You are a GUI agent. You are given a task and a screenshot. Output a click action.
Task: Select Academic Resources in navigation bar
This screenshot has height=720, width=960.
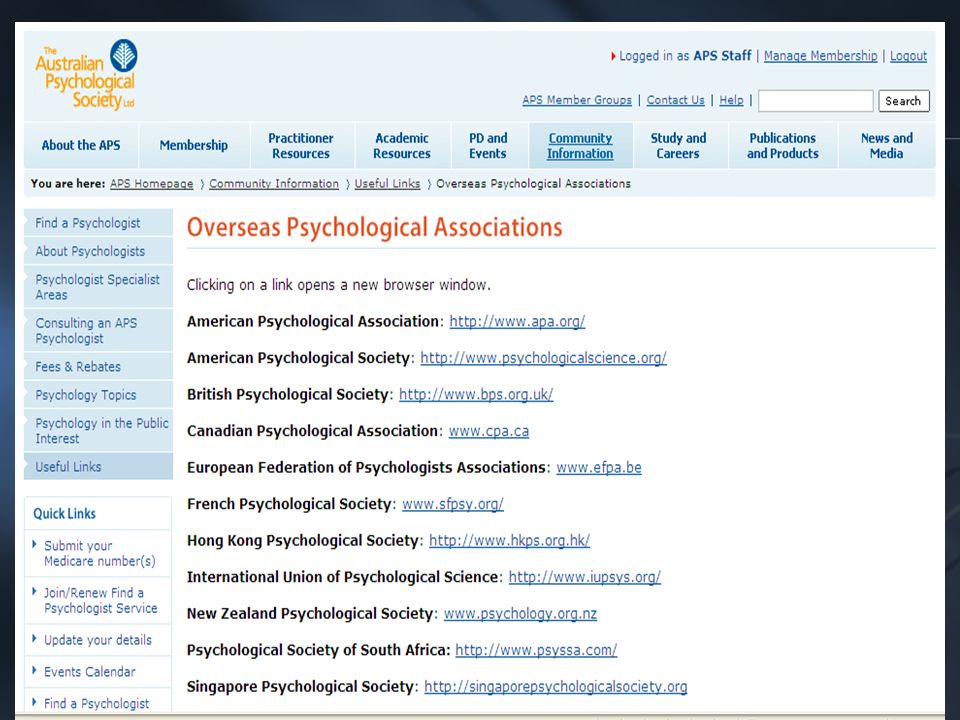point(402,146)
